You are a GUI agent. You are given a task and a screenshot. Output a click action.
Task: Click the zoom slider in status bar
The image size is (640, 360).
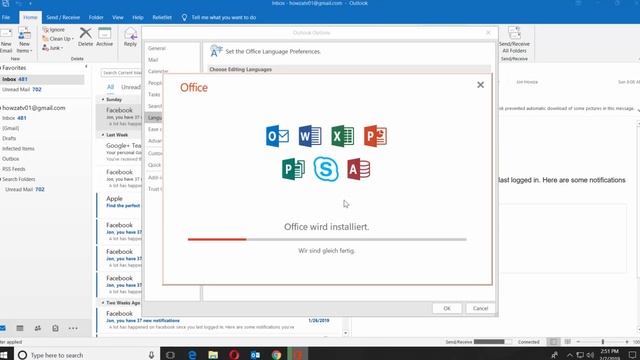click(x=603, y=342)
